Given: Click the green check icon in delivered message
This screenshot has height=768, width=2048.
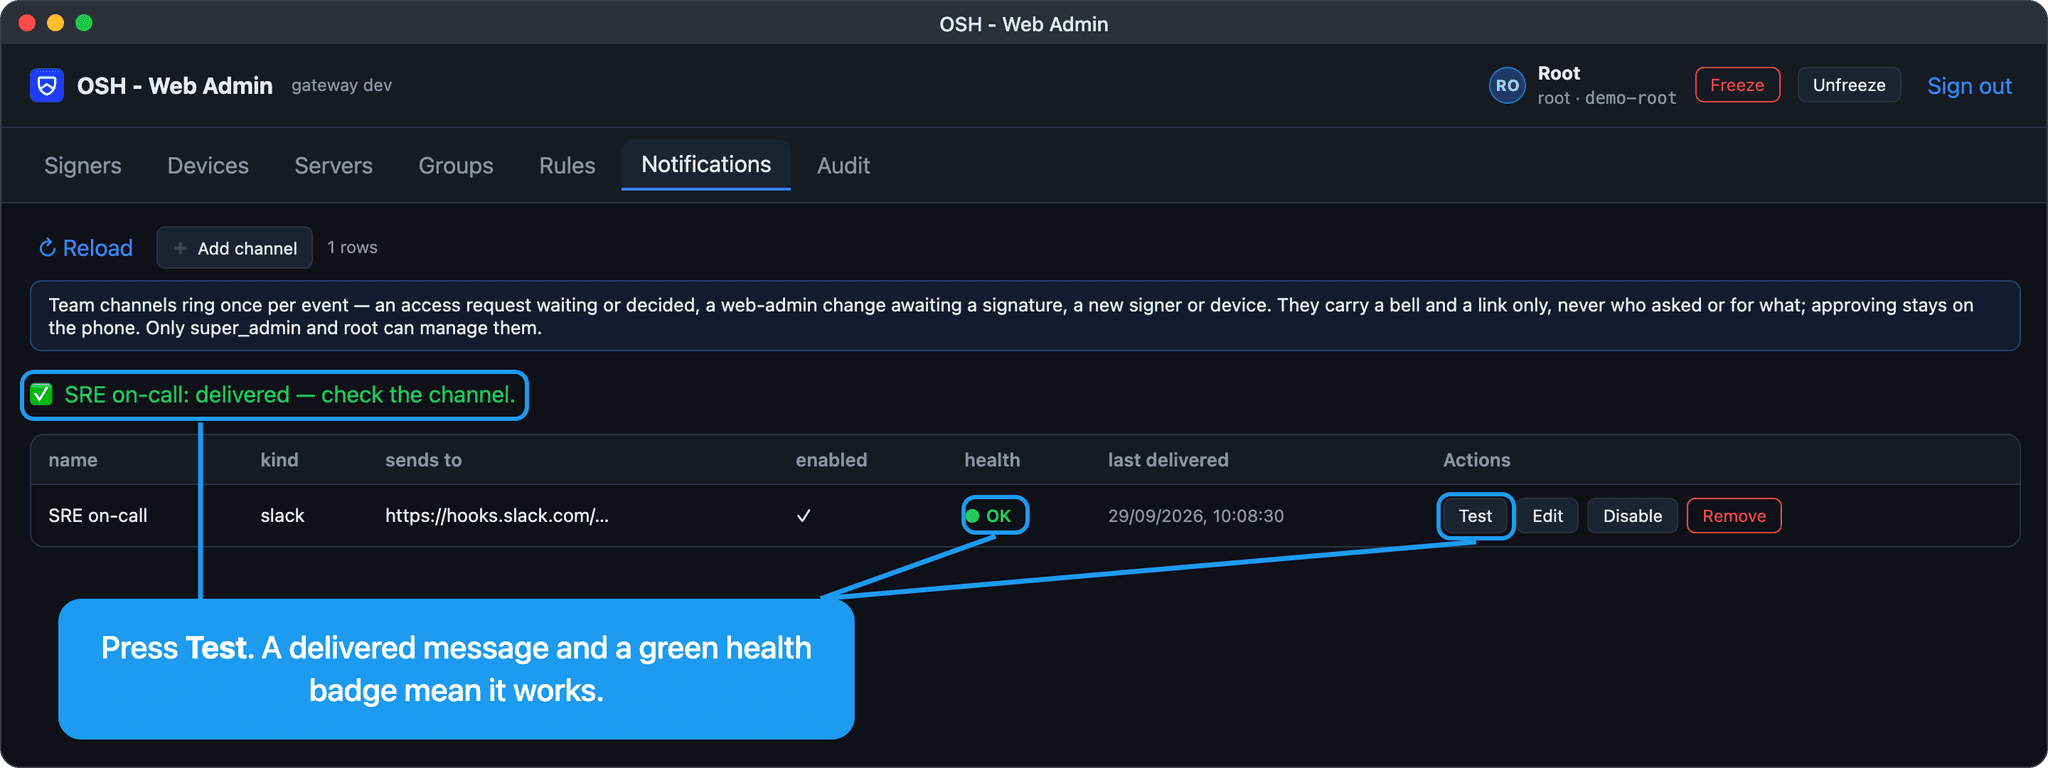Looking at the screenshot, I should tap(41, 395).
